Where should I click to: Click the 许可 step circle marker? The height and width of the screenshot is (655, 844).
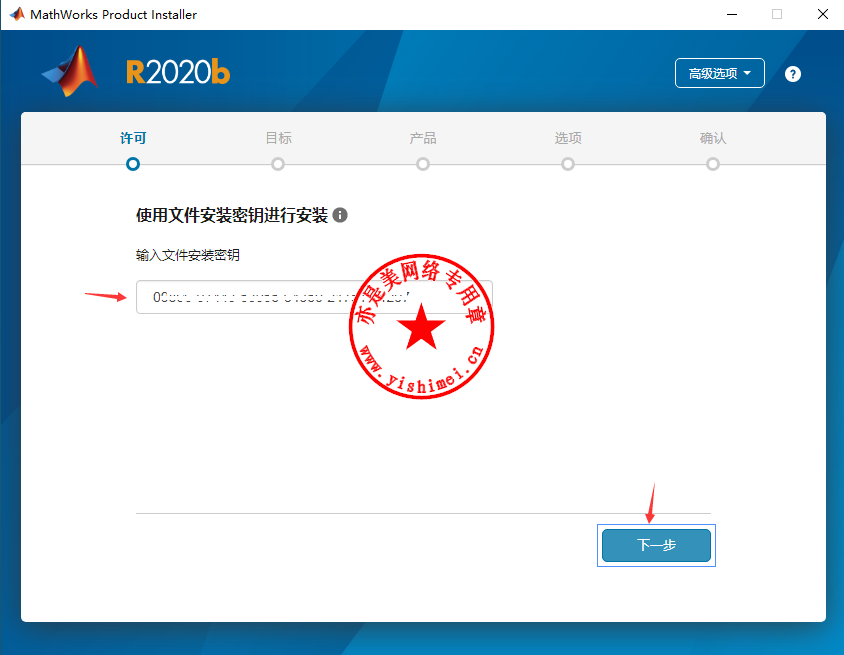point(133,164)
